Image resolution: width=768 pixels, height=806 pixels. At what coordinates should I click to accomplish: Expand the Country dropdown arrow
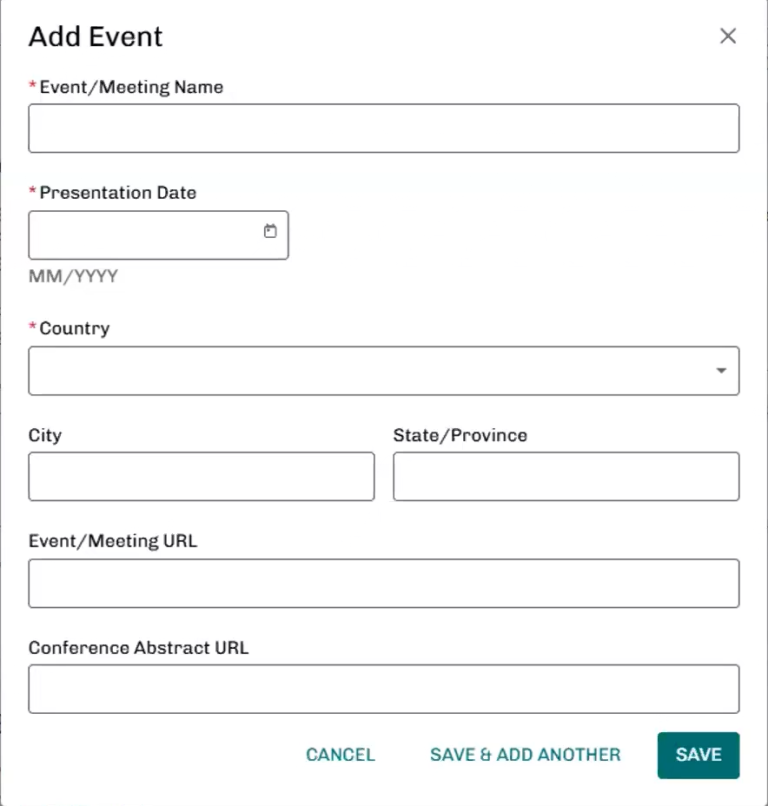pos(721,371)
